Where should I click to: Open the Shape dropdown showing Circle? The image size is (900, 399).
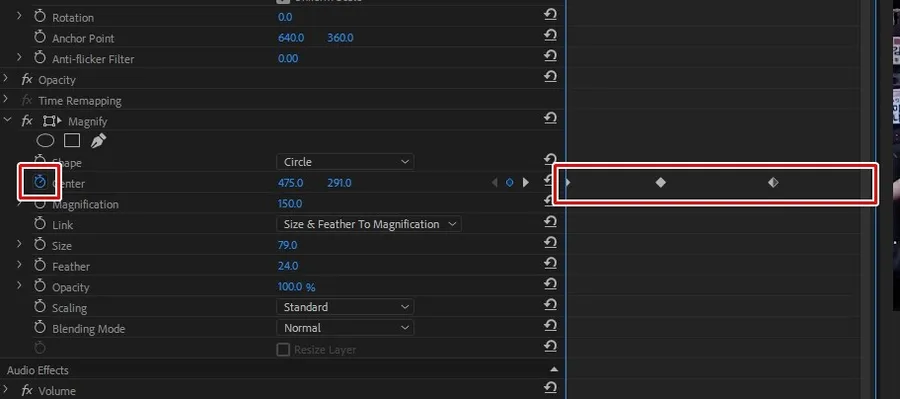345,162
